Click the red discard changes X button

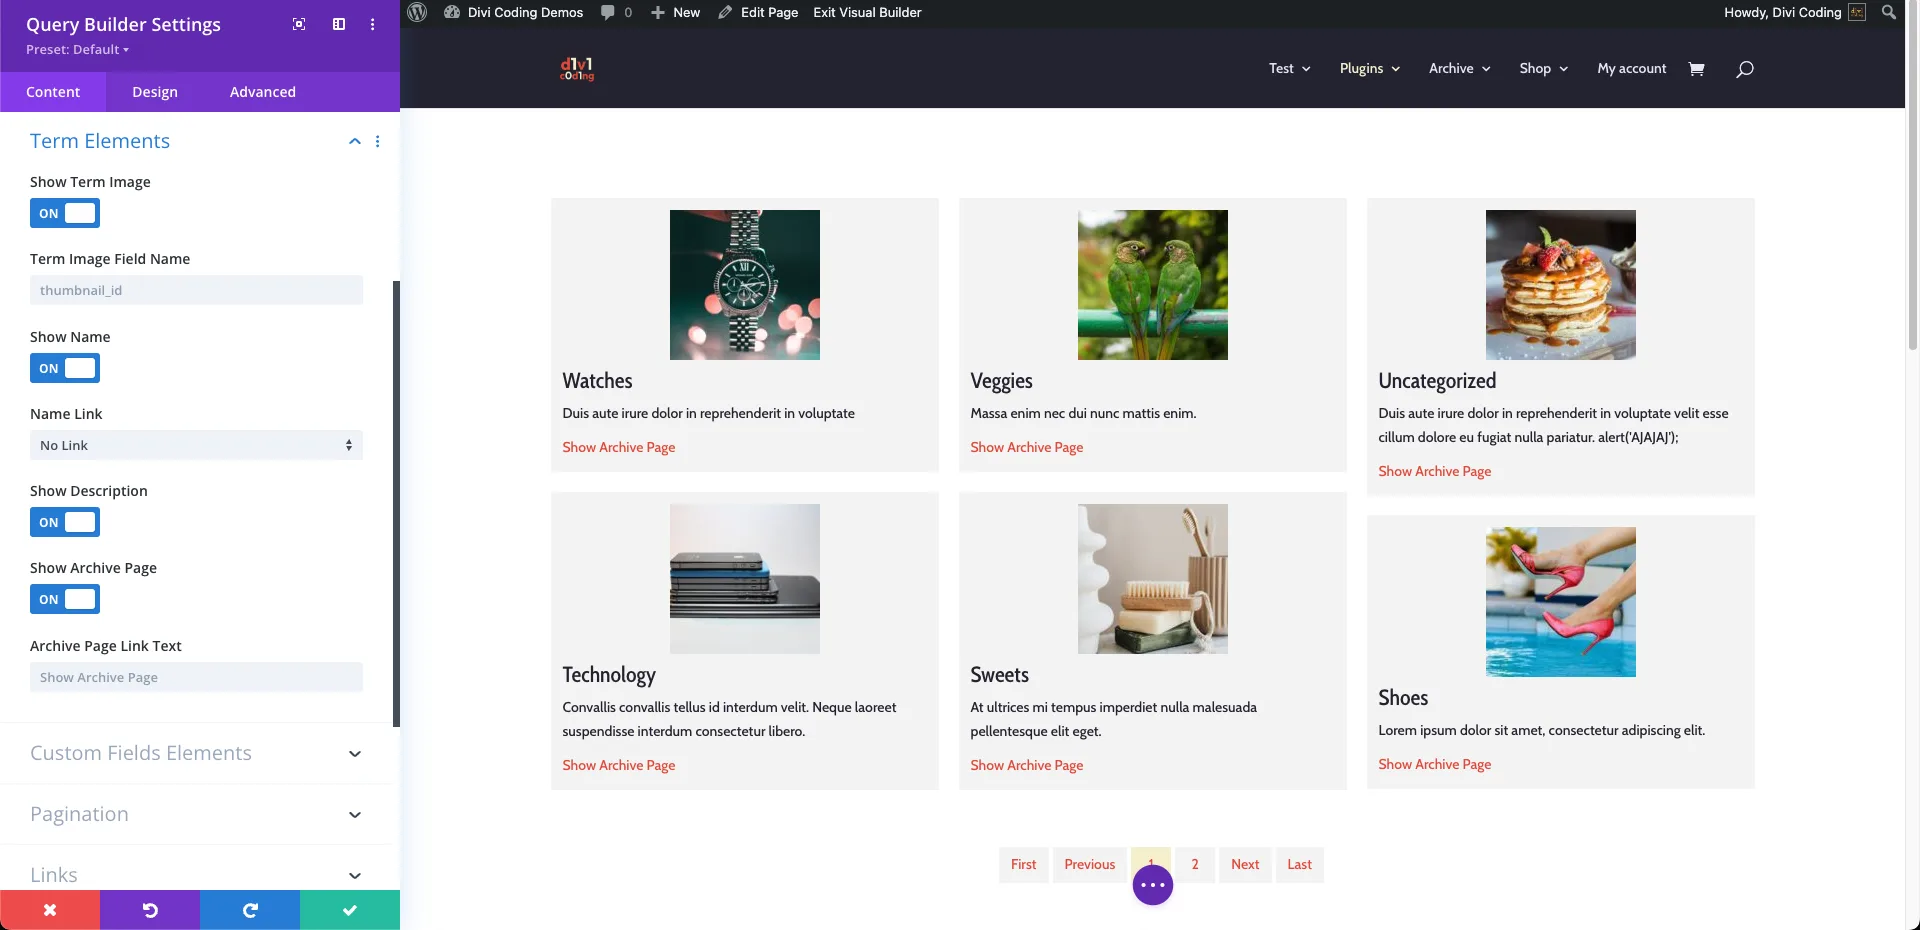click(50, 910)
